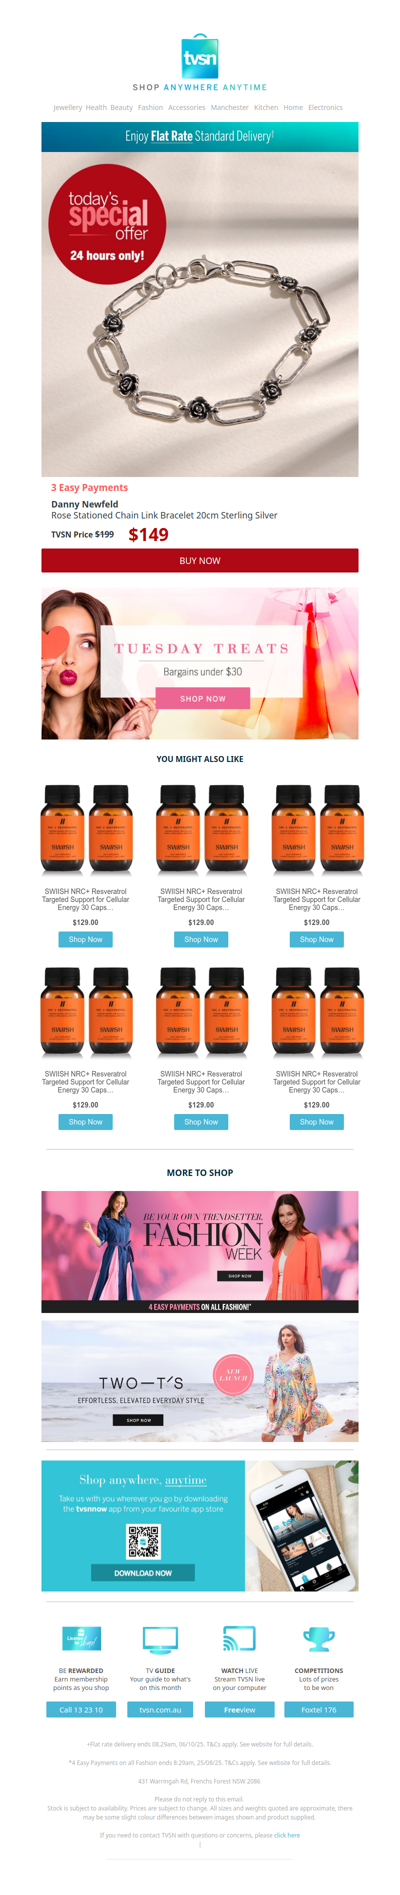Screen dimensions: 400x1895
Task: Click the Call 13 23 10 button
Action: click(x=81, y=1709)
